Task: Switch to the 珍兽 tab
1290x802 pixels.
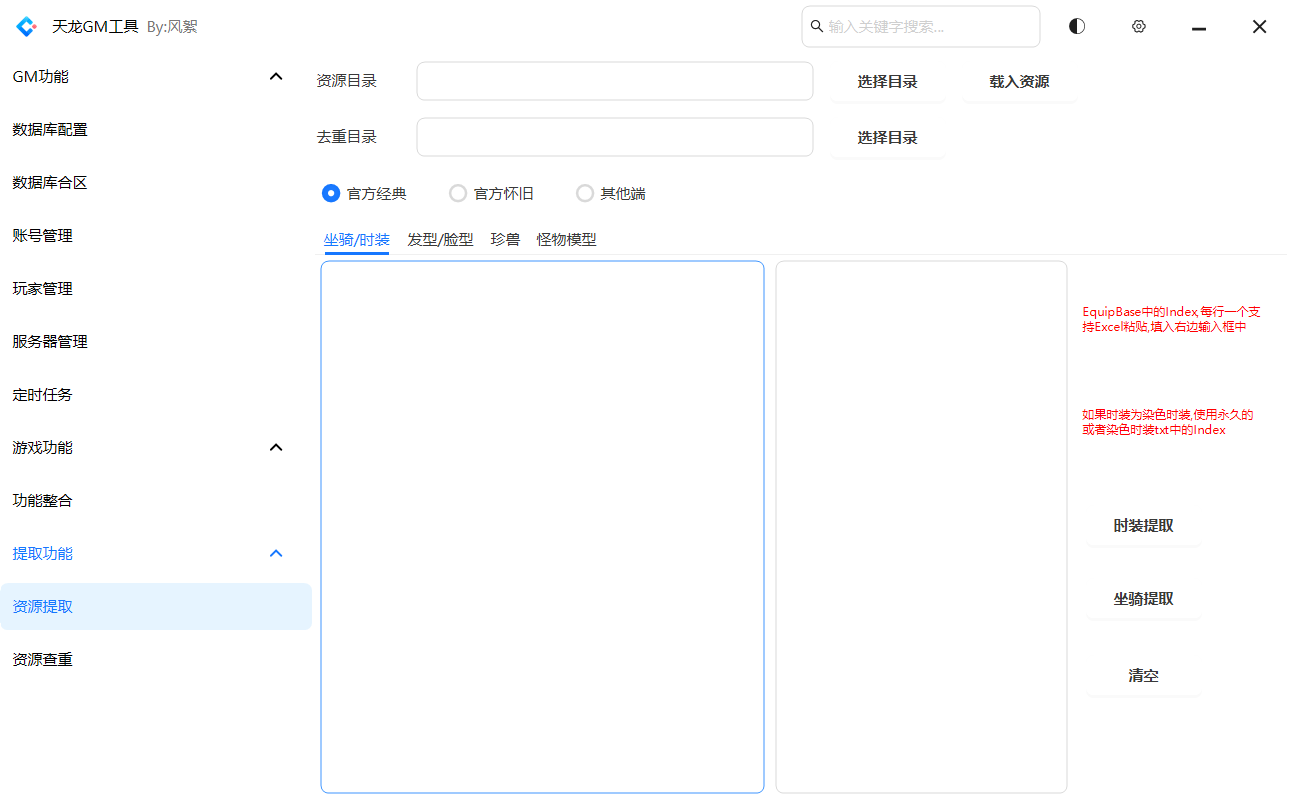Action: (x=505, y=240)
